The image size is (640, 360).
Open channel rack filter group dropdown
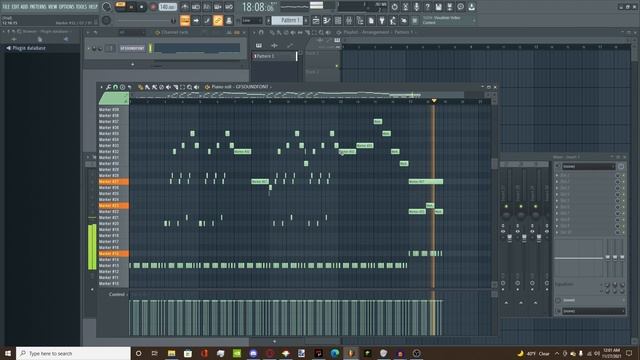131,32
